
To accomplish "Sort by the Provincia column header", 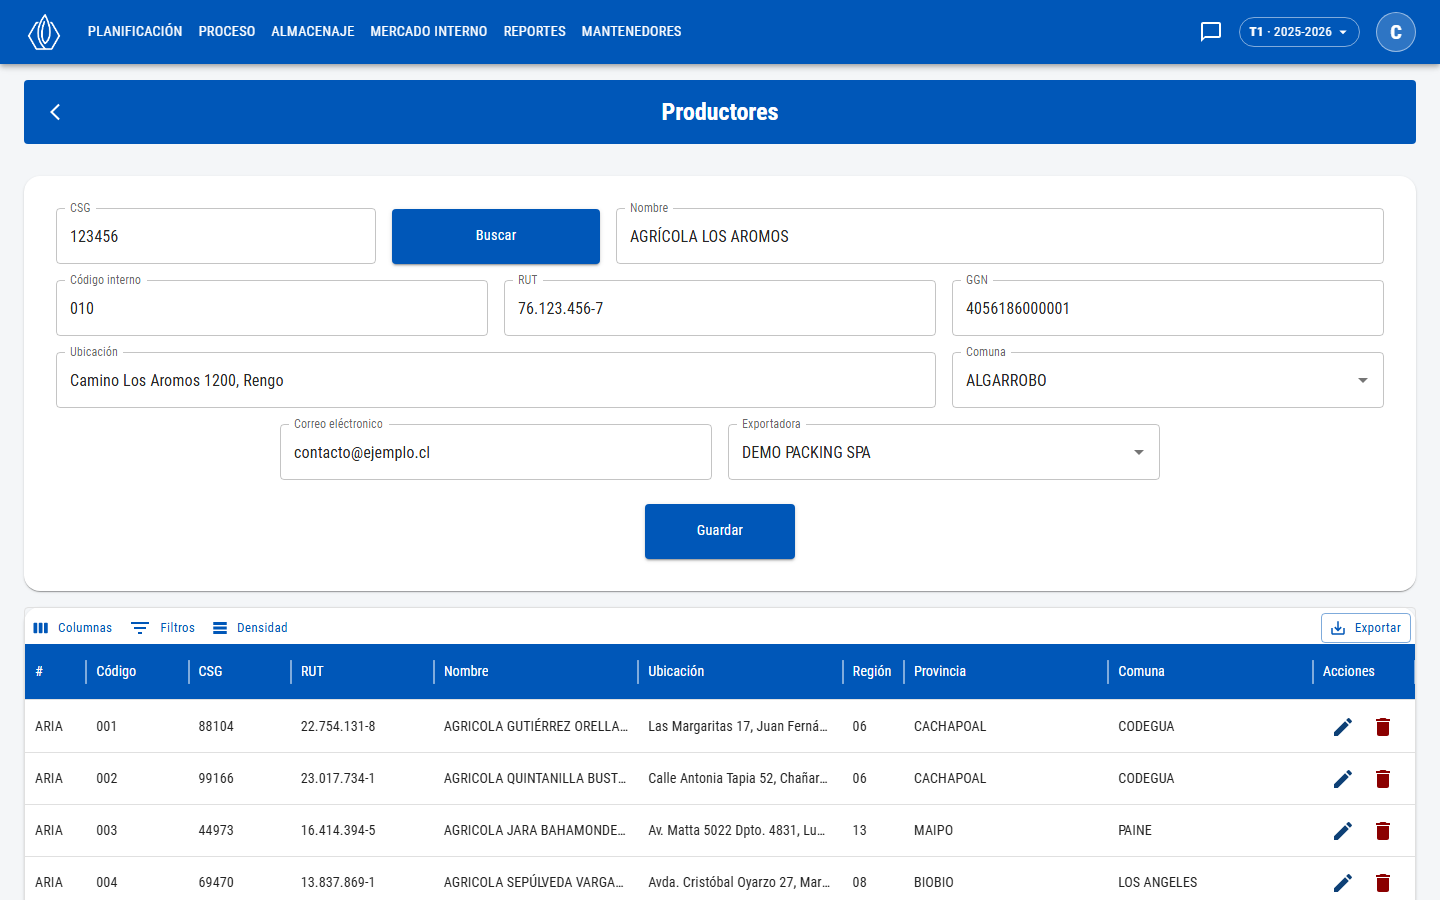I will pyautogui.click(x=940, y=672).
